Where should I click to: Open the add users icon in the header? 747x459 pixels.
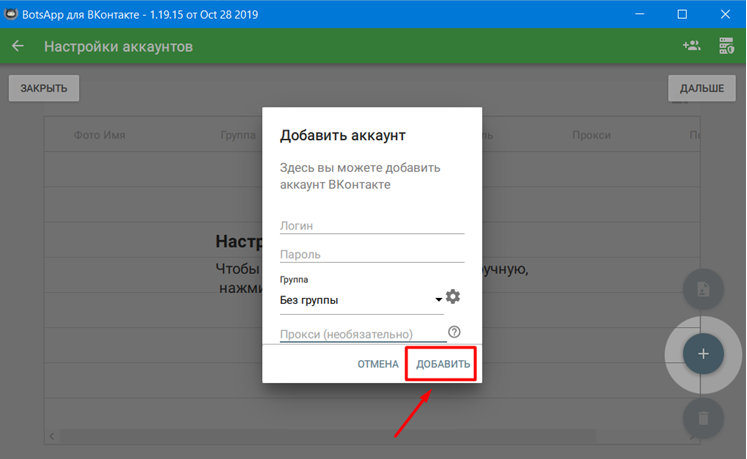[x=691, y=46]
